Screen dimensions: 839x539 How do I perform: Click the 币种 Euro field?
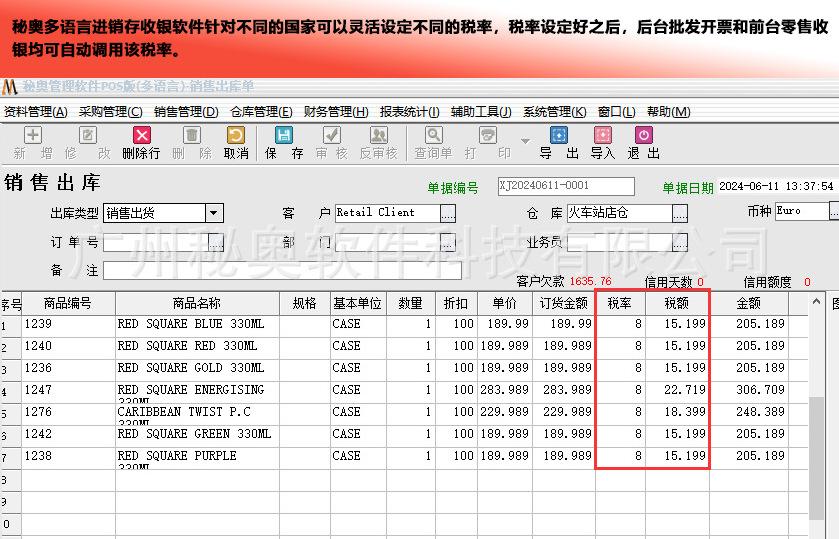click(x=802, y=211)
